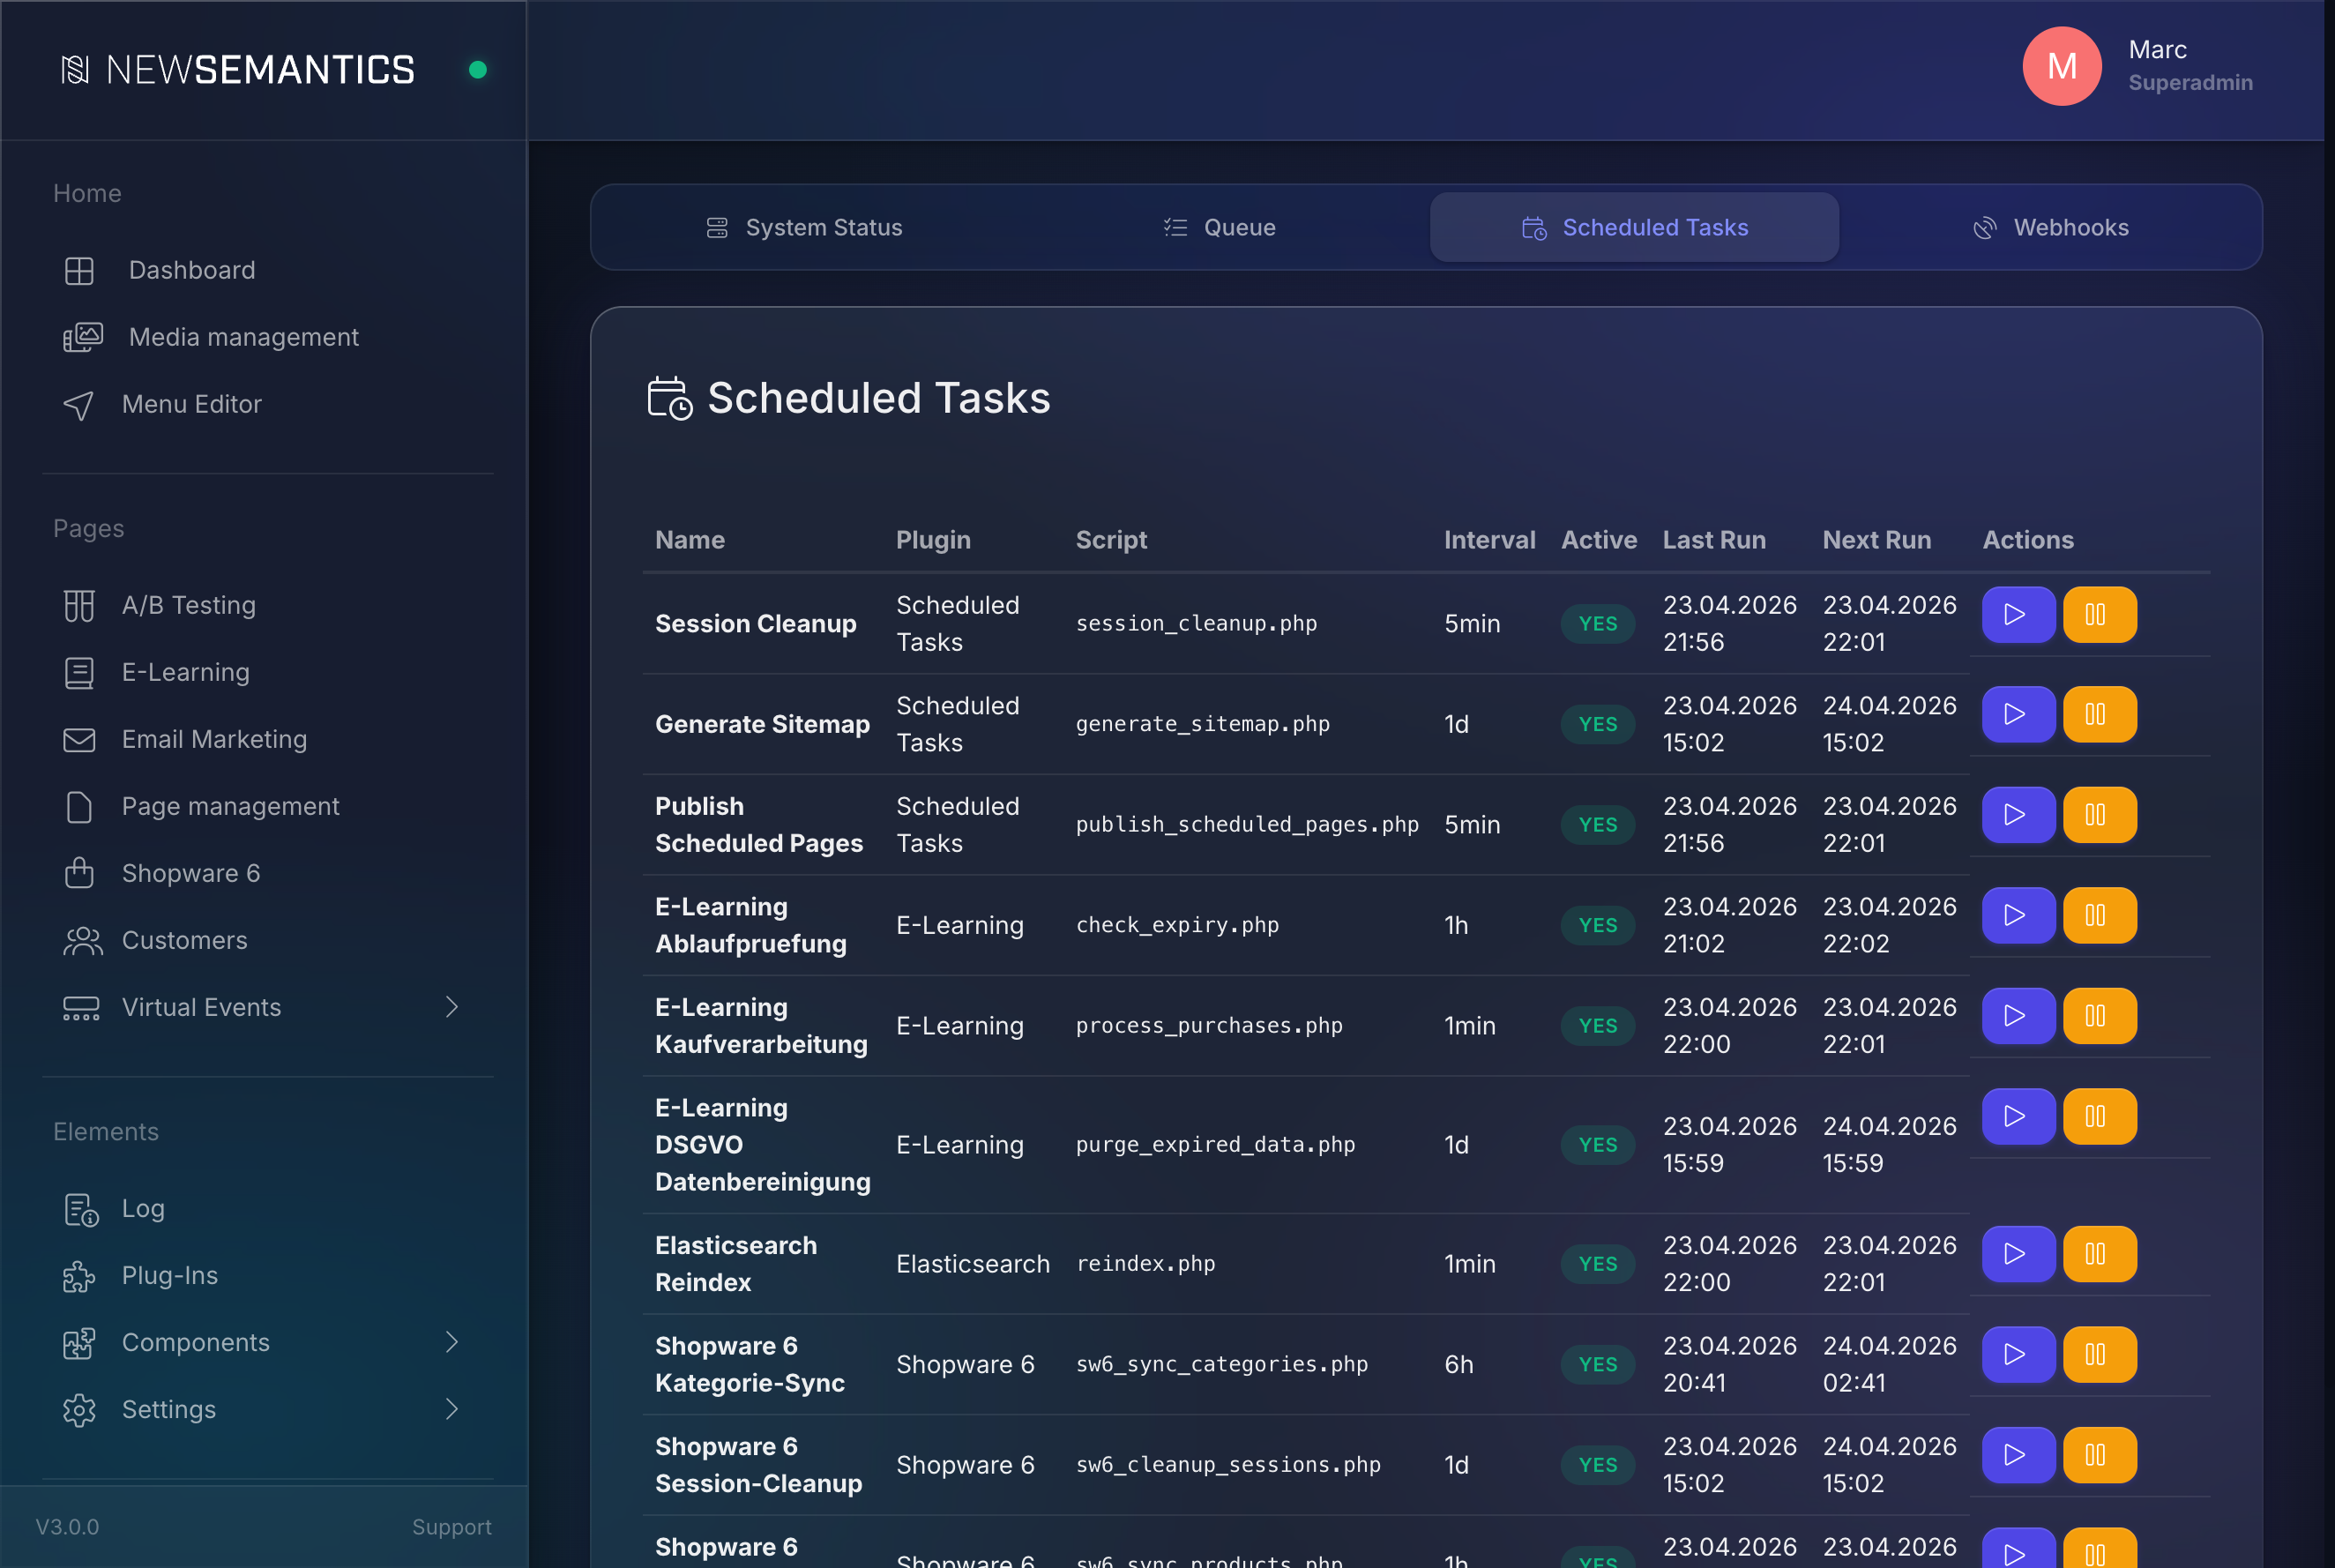Select the Scheduled Tasks tab

pos(1634,227)
